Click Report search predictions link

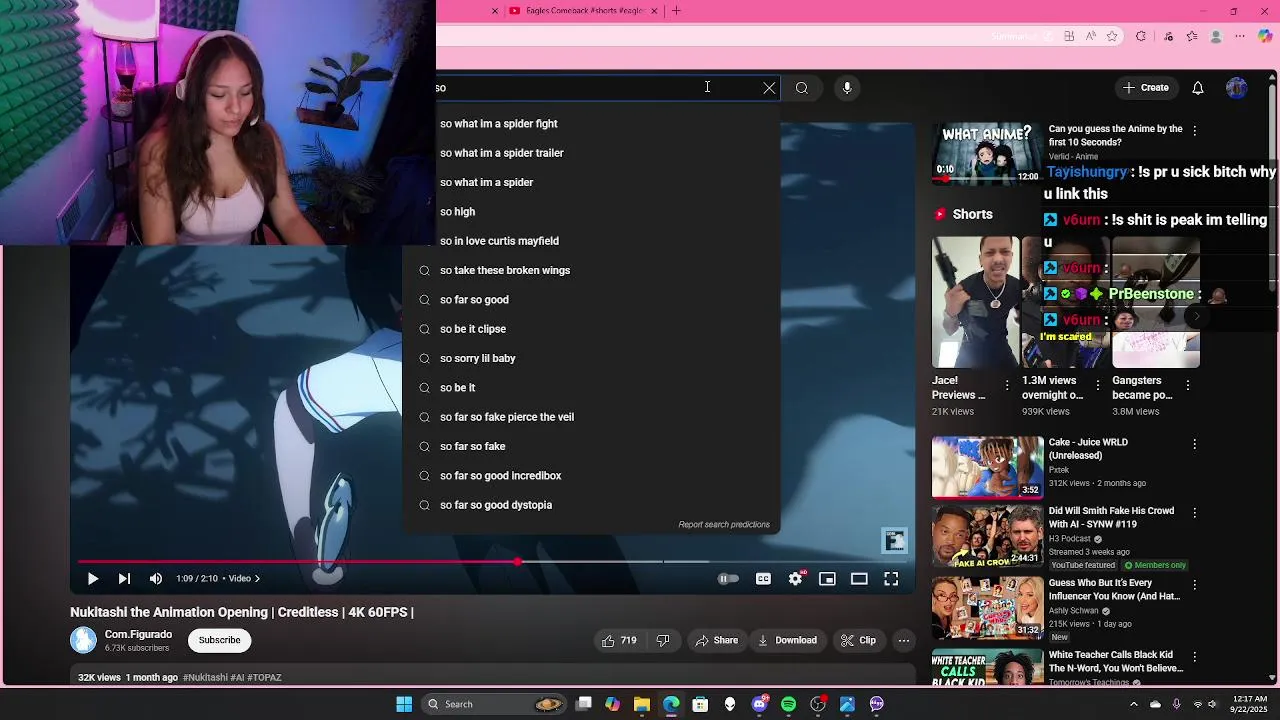[x=724, y=524]
